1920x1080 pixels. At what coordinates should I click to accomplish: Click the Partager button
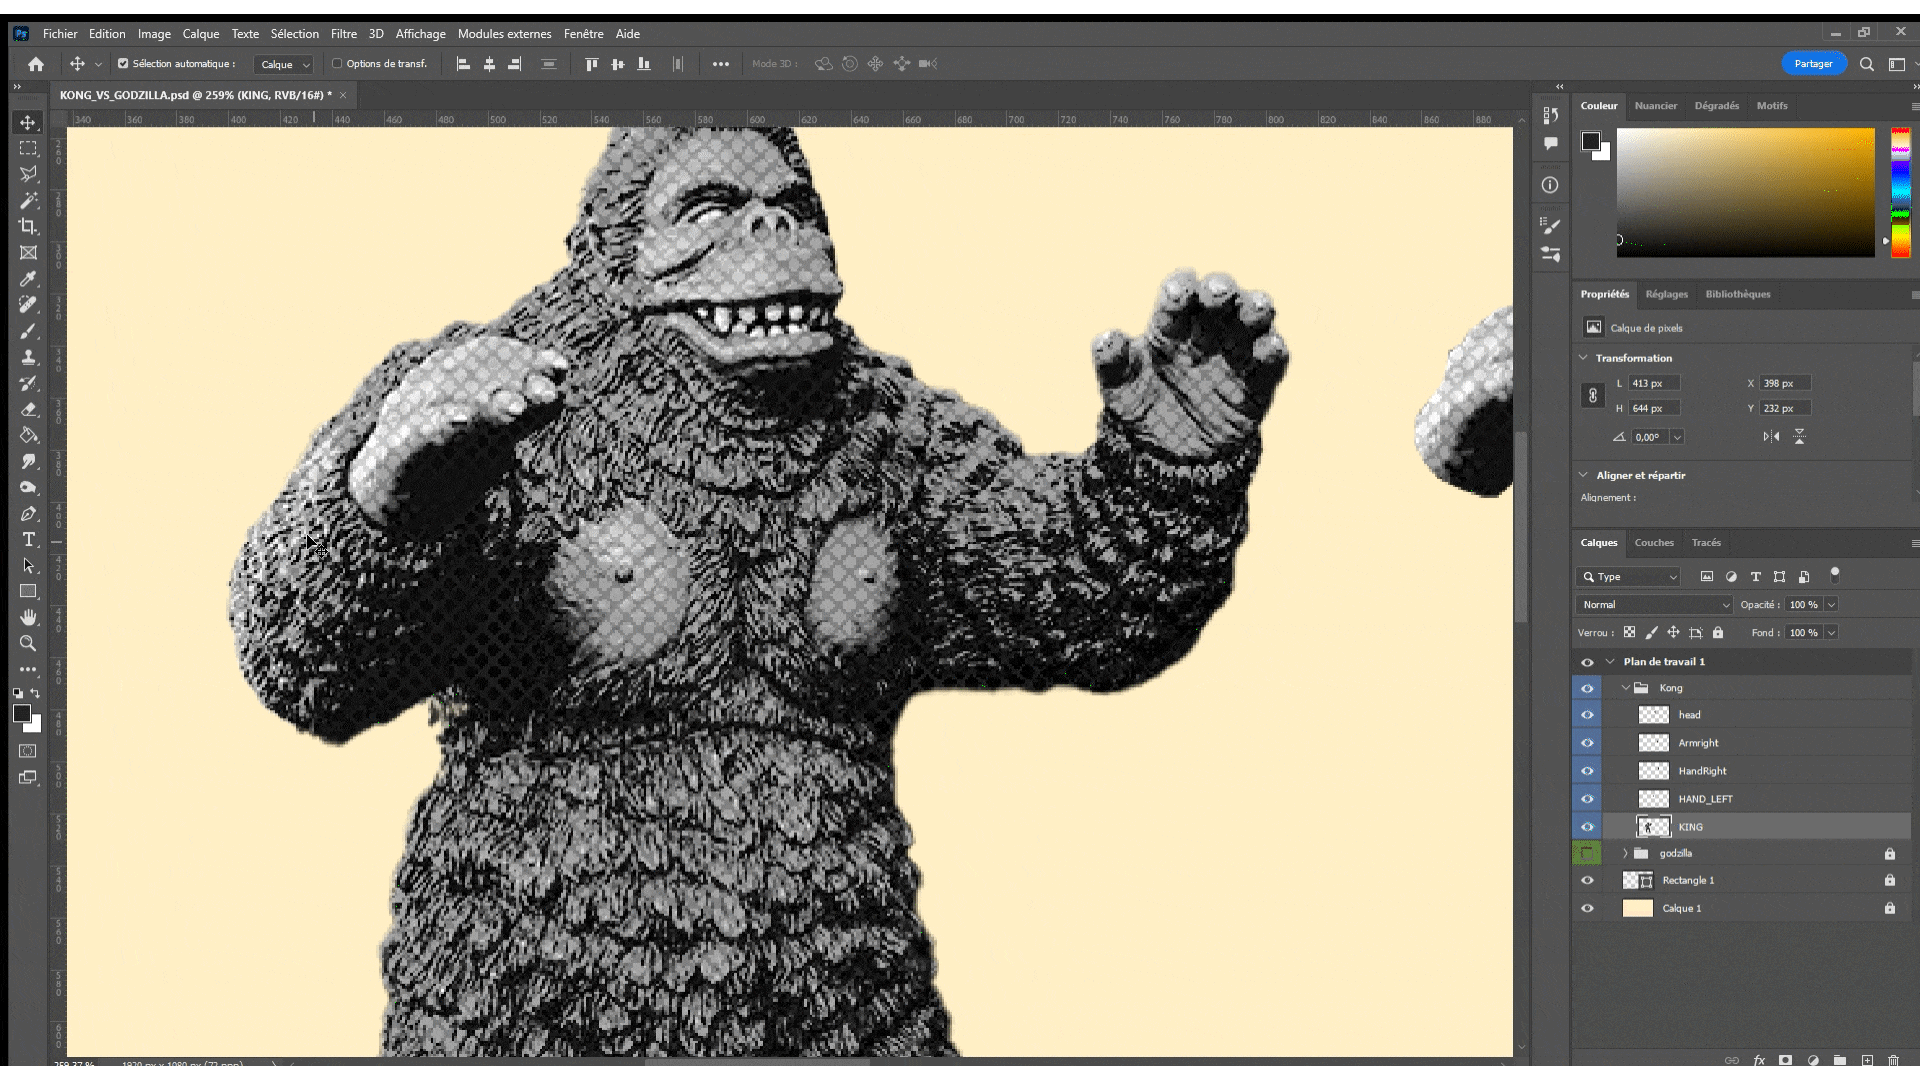[1813, 63]
